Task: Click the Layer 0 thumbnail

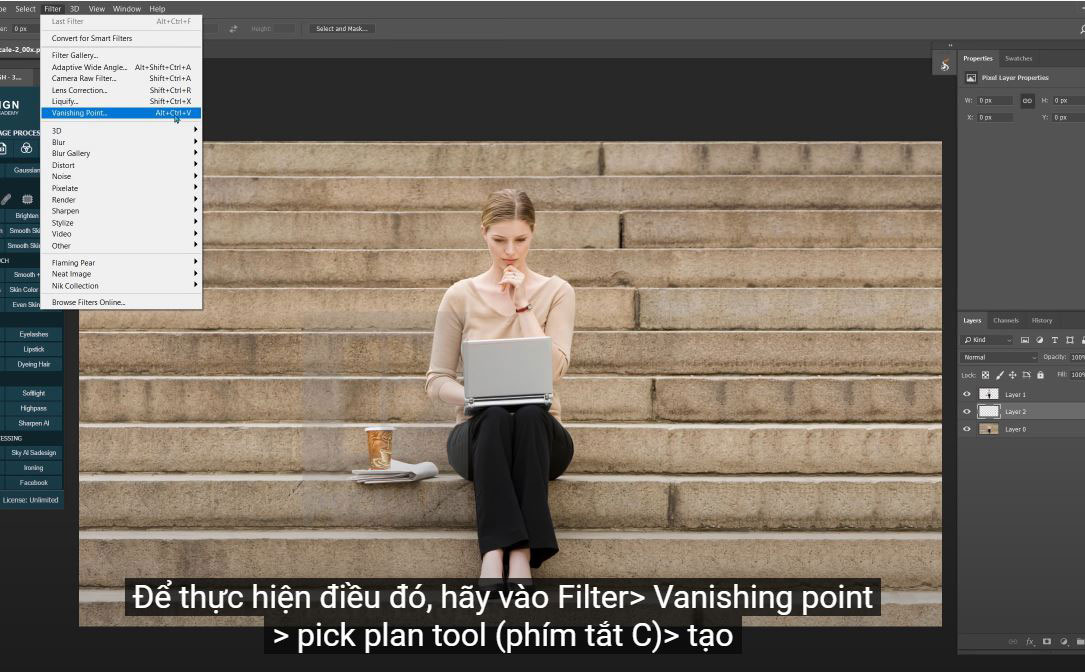Action: (x=988, y=429)
